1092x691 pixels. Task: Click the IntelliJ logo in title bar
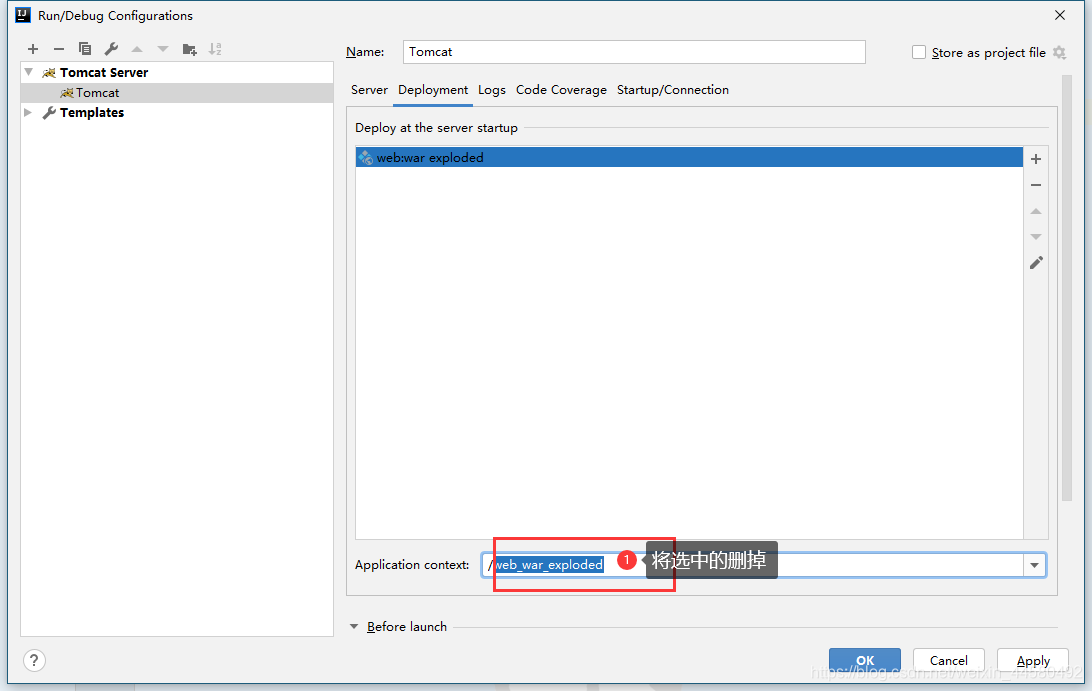tap(23, 15)
